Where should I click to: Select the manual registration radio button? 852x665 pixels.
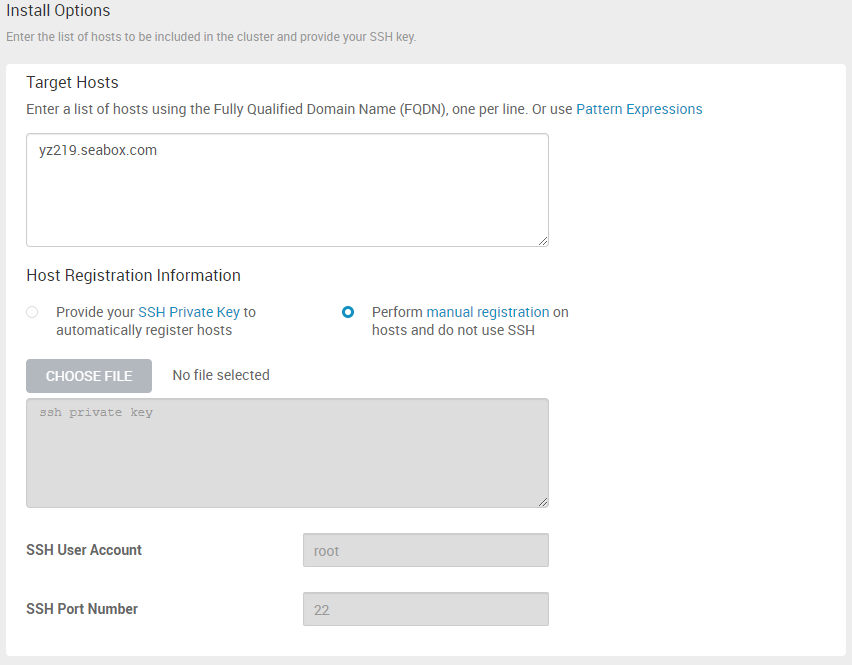coord(348,312)
